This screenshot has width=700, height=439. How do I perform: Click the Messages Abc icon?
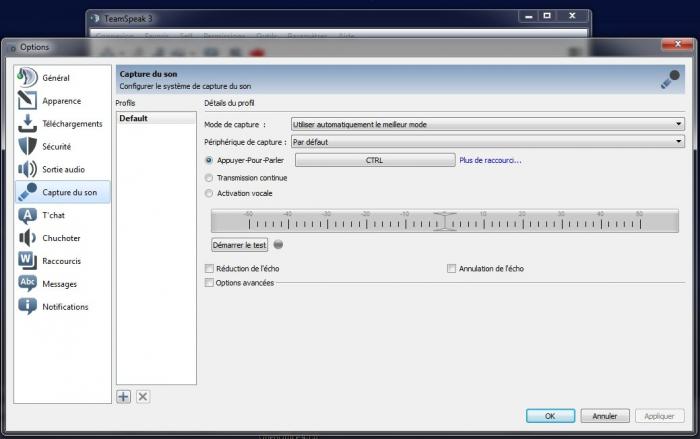tap(27, 283)
